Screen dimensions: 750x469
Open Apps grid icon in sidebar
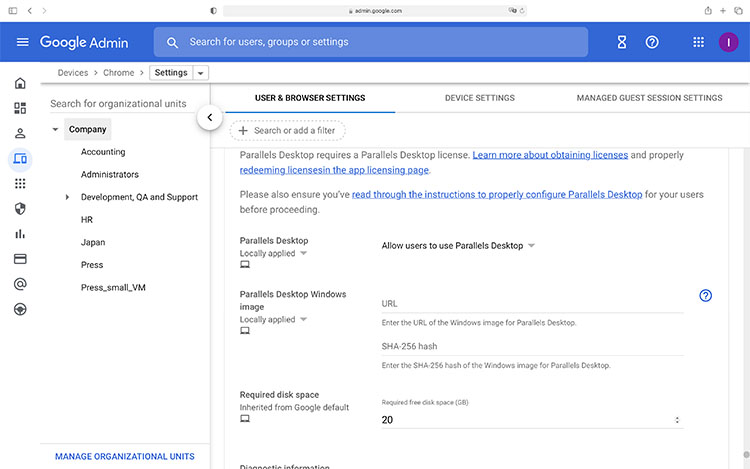(20, 184)
